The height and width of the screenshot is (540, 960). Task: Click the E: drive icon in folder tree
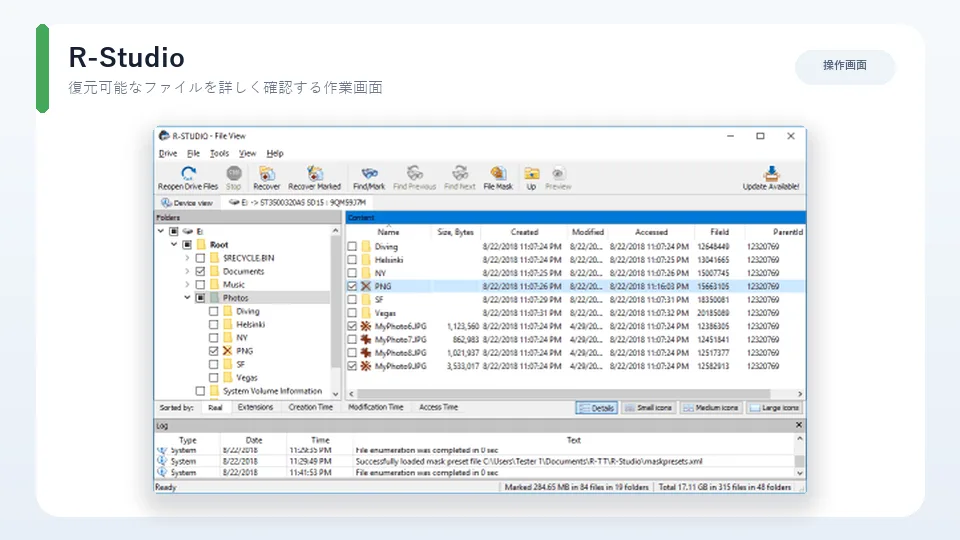click(188, 231)
